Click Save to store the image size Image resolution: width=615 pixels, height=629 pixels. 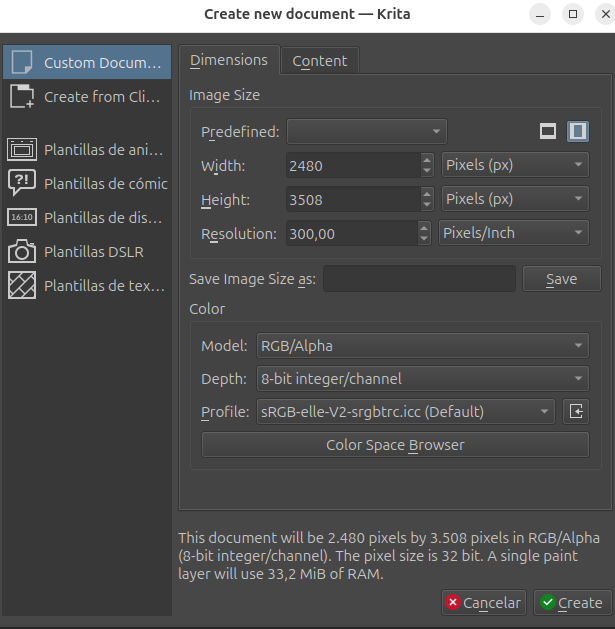click(x=562, y=278)
